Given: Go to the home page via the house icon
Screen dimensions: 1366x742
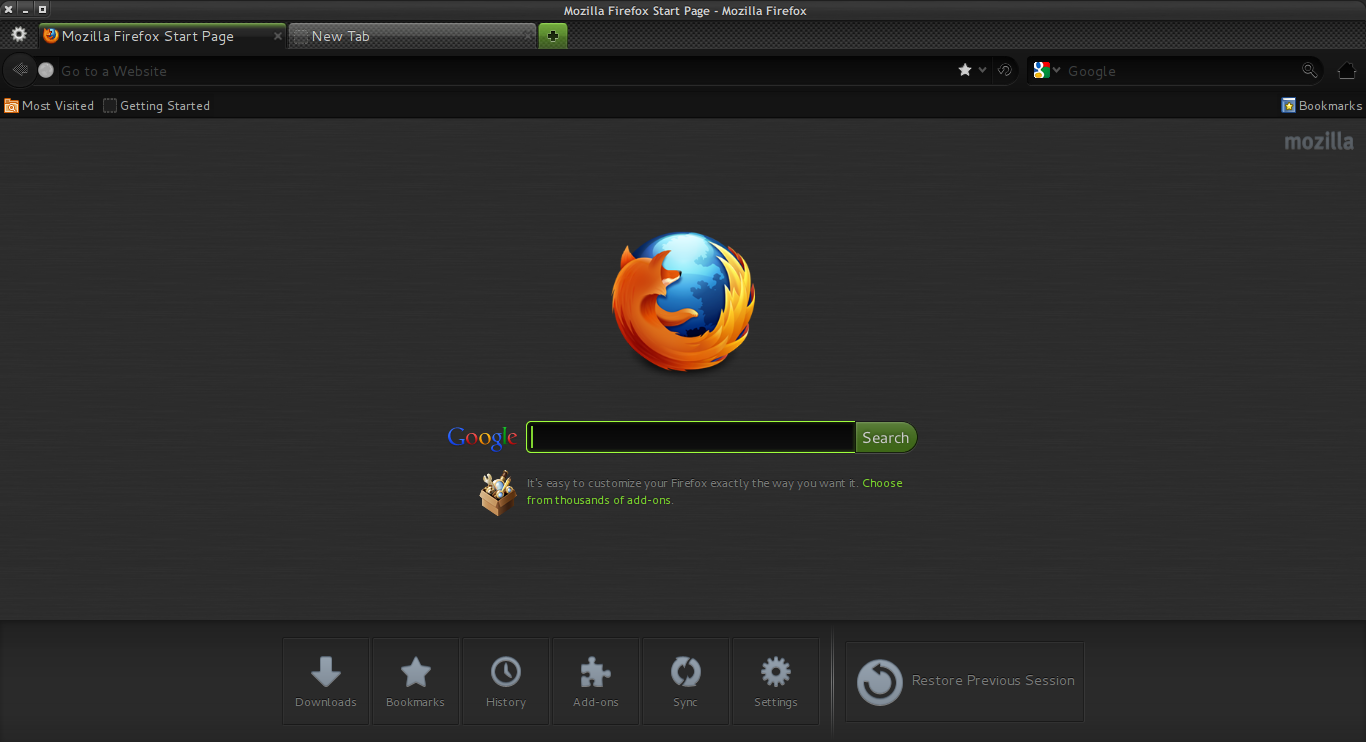Looking at the screenshot, I should 1347,70.
